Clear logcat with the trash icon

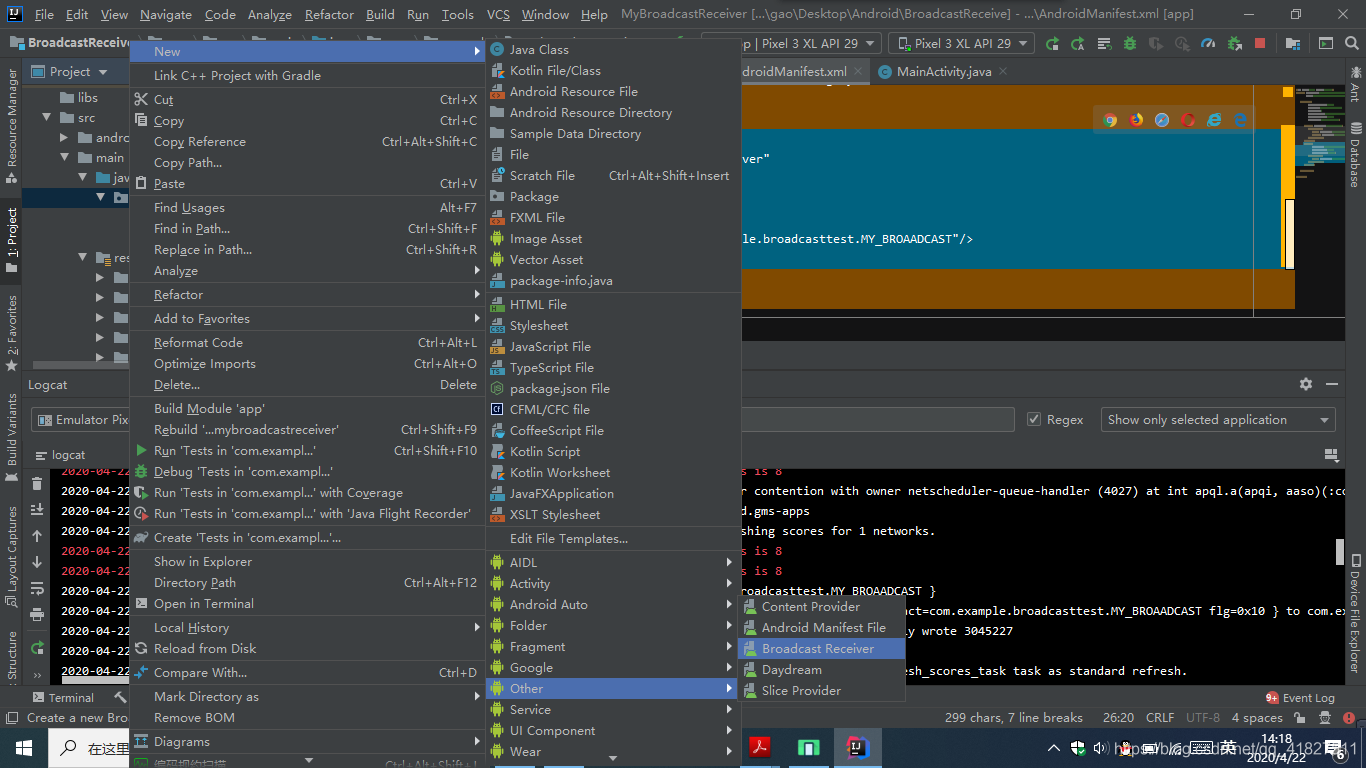(x=37, y=484)
